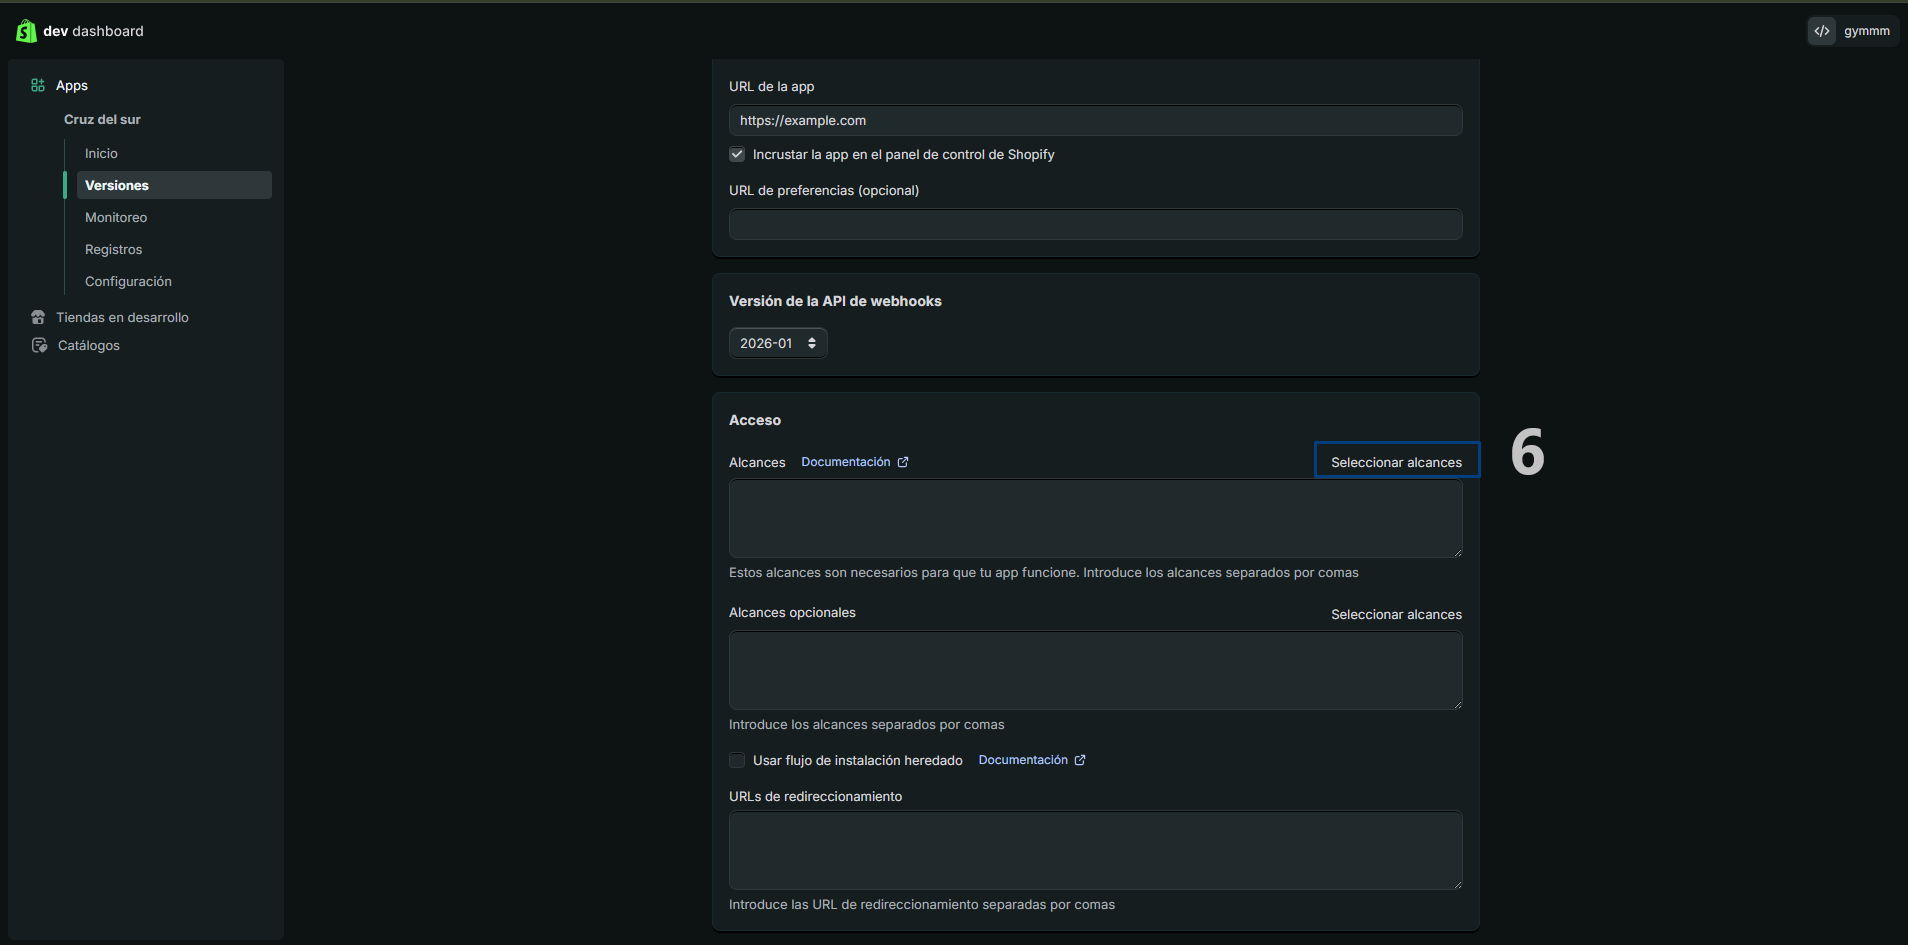This screenshot has width=1908, height=945.
Task: Open the gymmm account menu
Action: pos(1866,31)
